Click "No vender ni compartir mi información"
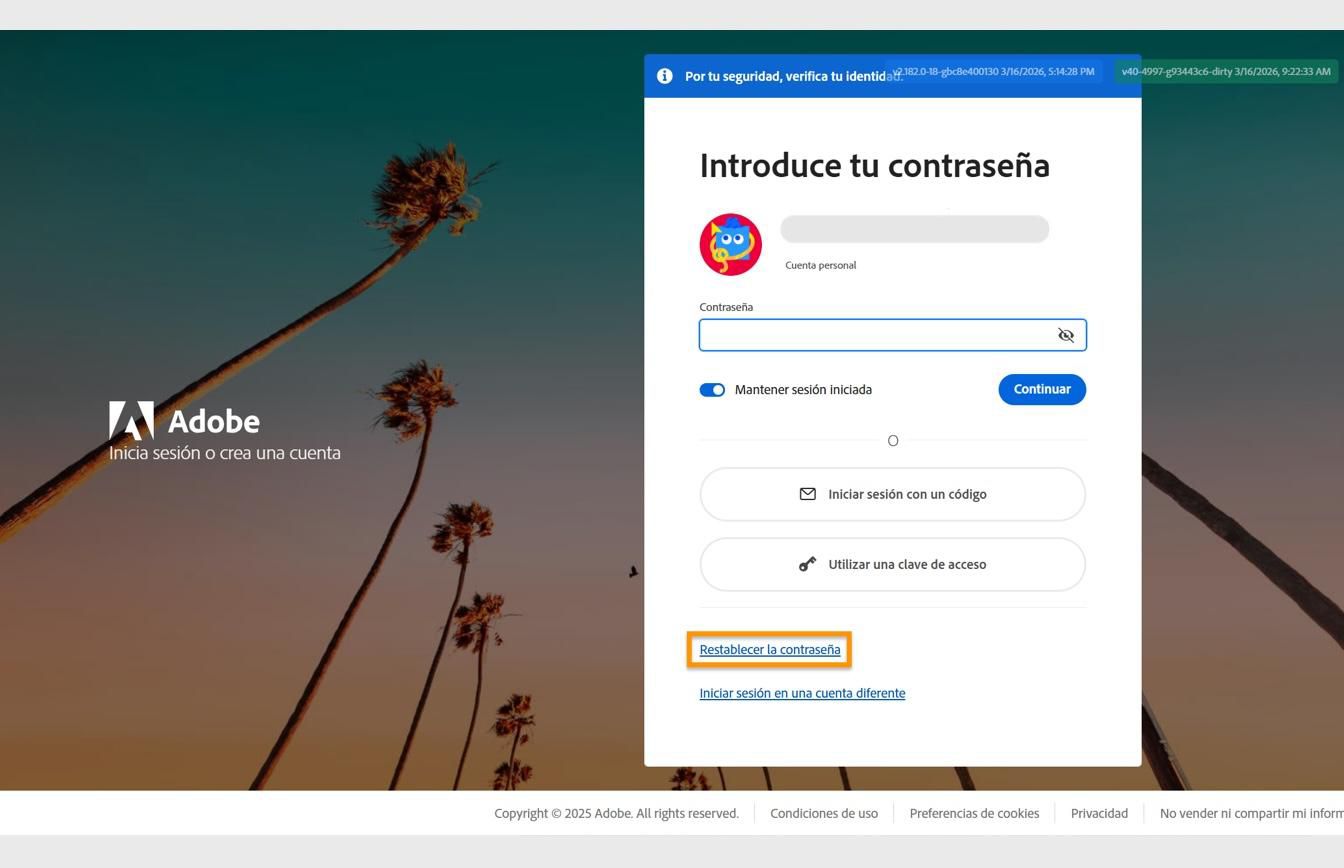This screenshot has height=868, width=1344. (1250, 813)
